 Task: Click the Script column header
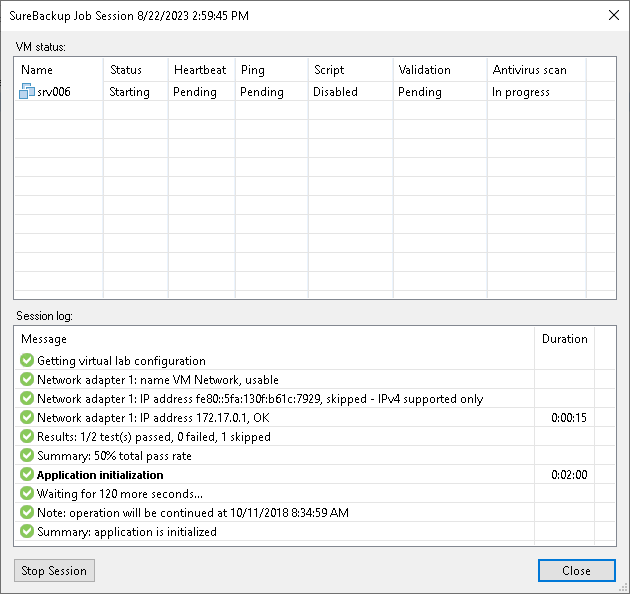[x=351, y=70]
